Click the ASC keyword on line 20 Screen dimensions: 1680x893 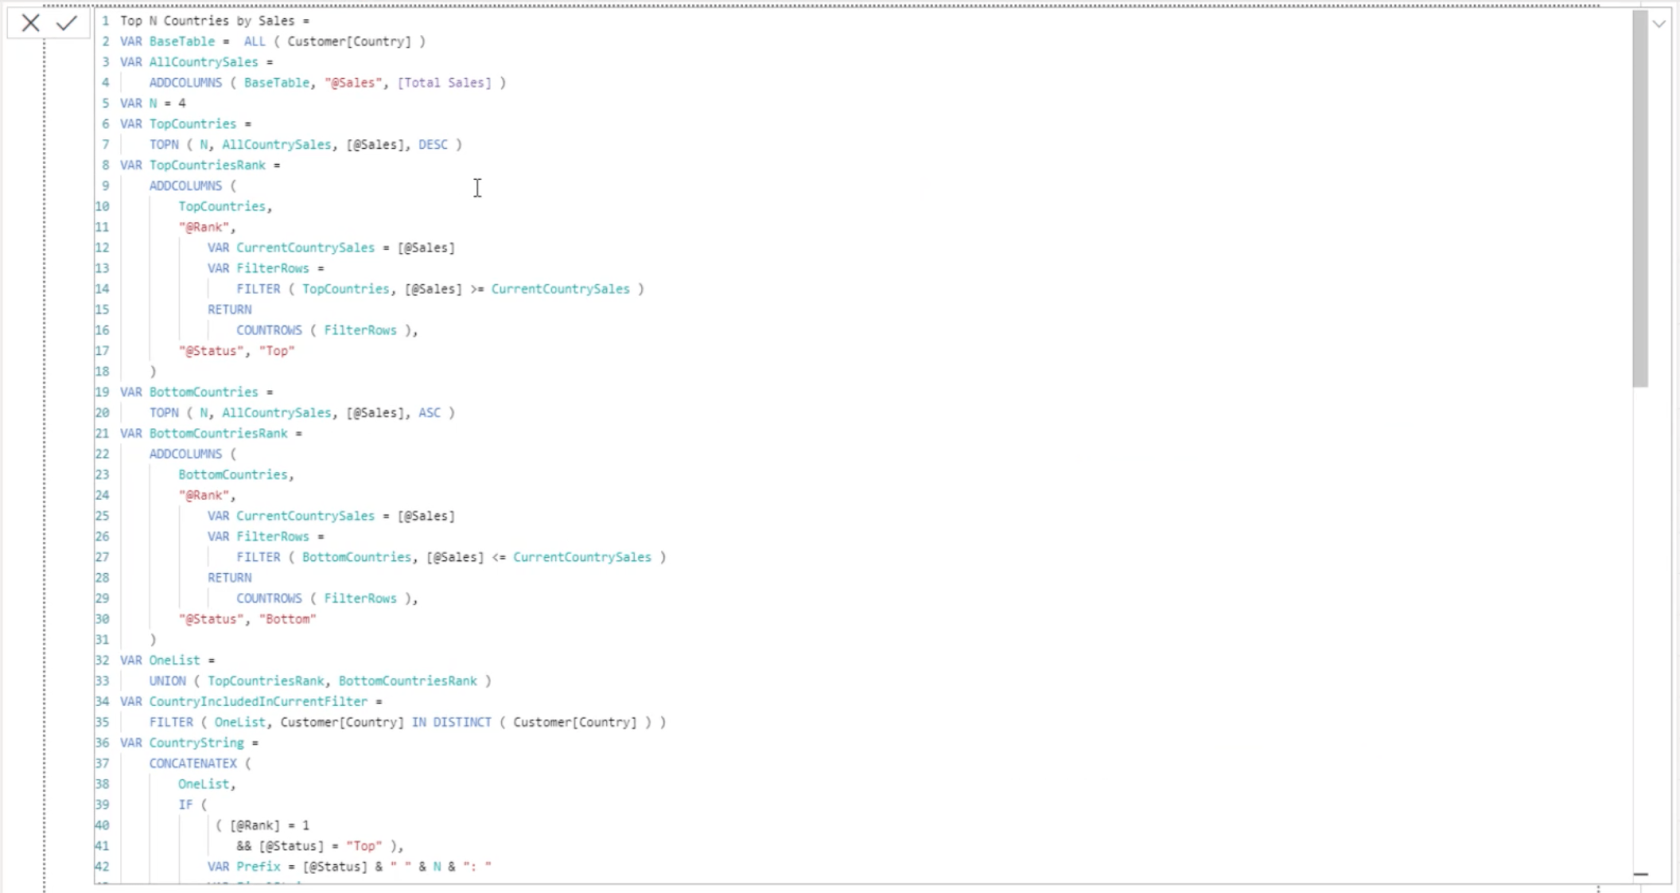pos(430,413)
